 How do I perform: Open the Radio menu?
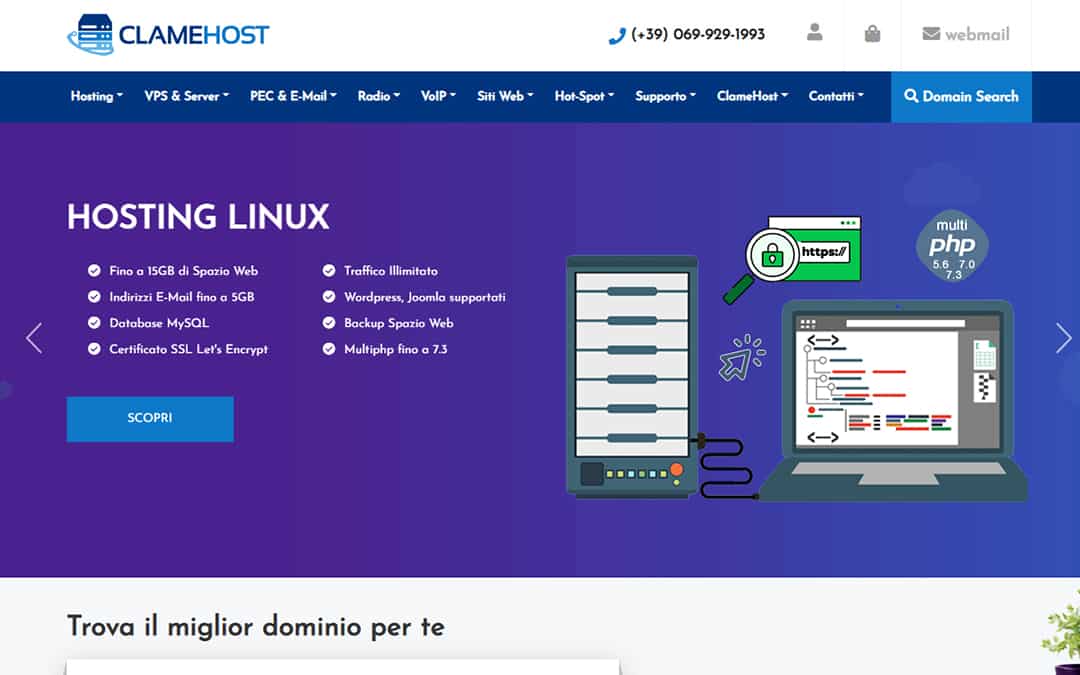[378, 97]
